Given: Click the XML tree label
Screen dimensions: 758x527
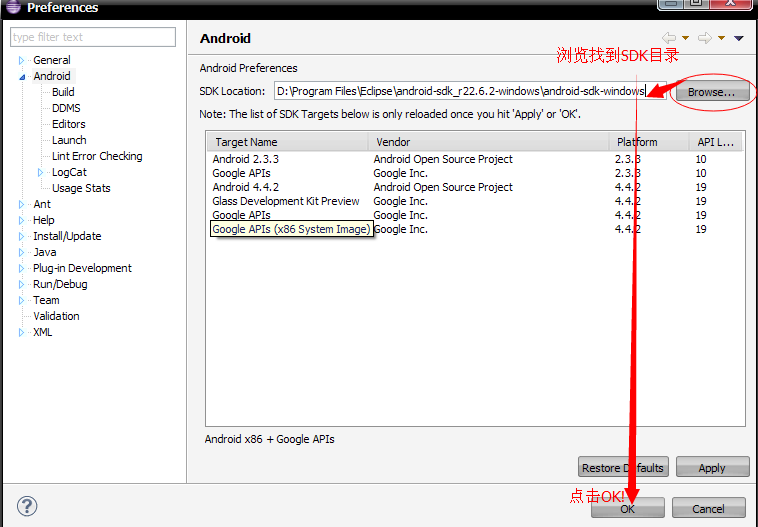Looking at the screenshot, I should (x=43, y=333).
